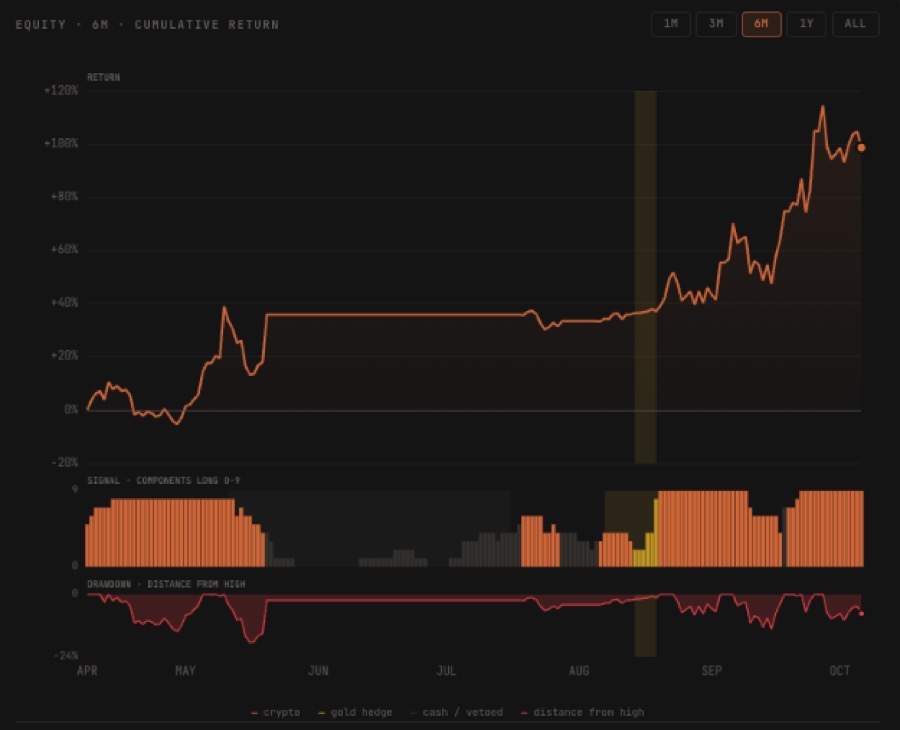Click the +20% axis label
The height and width of the screenshot is (730, 900).
(64, 355)
